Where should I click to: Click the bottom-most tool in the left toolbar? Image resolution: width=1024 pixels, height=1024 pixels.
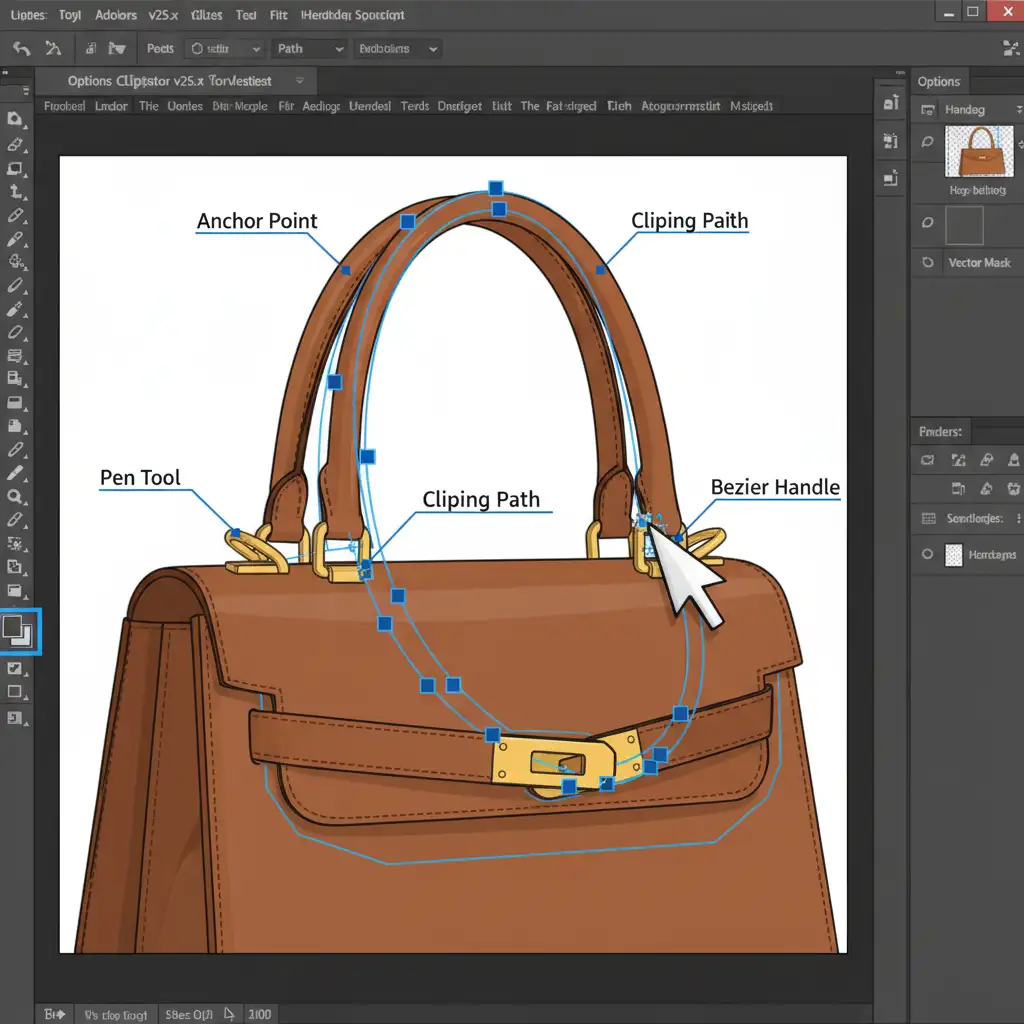15,717
